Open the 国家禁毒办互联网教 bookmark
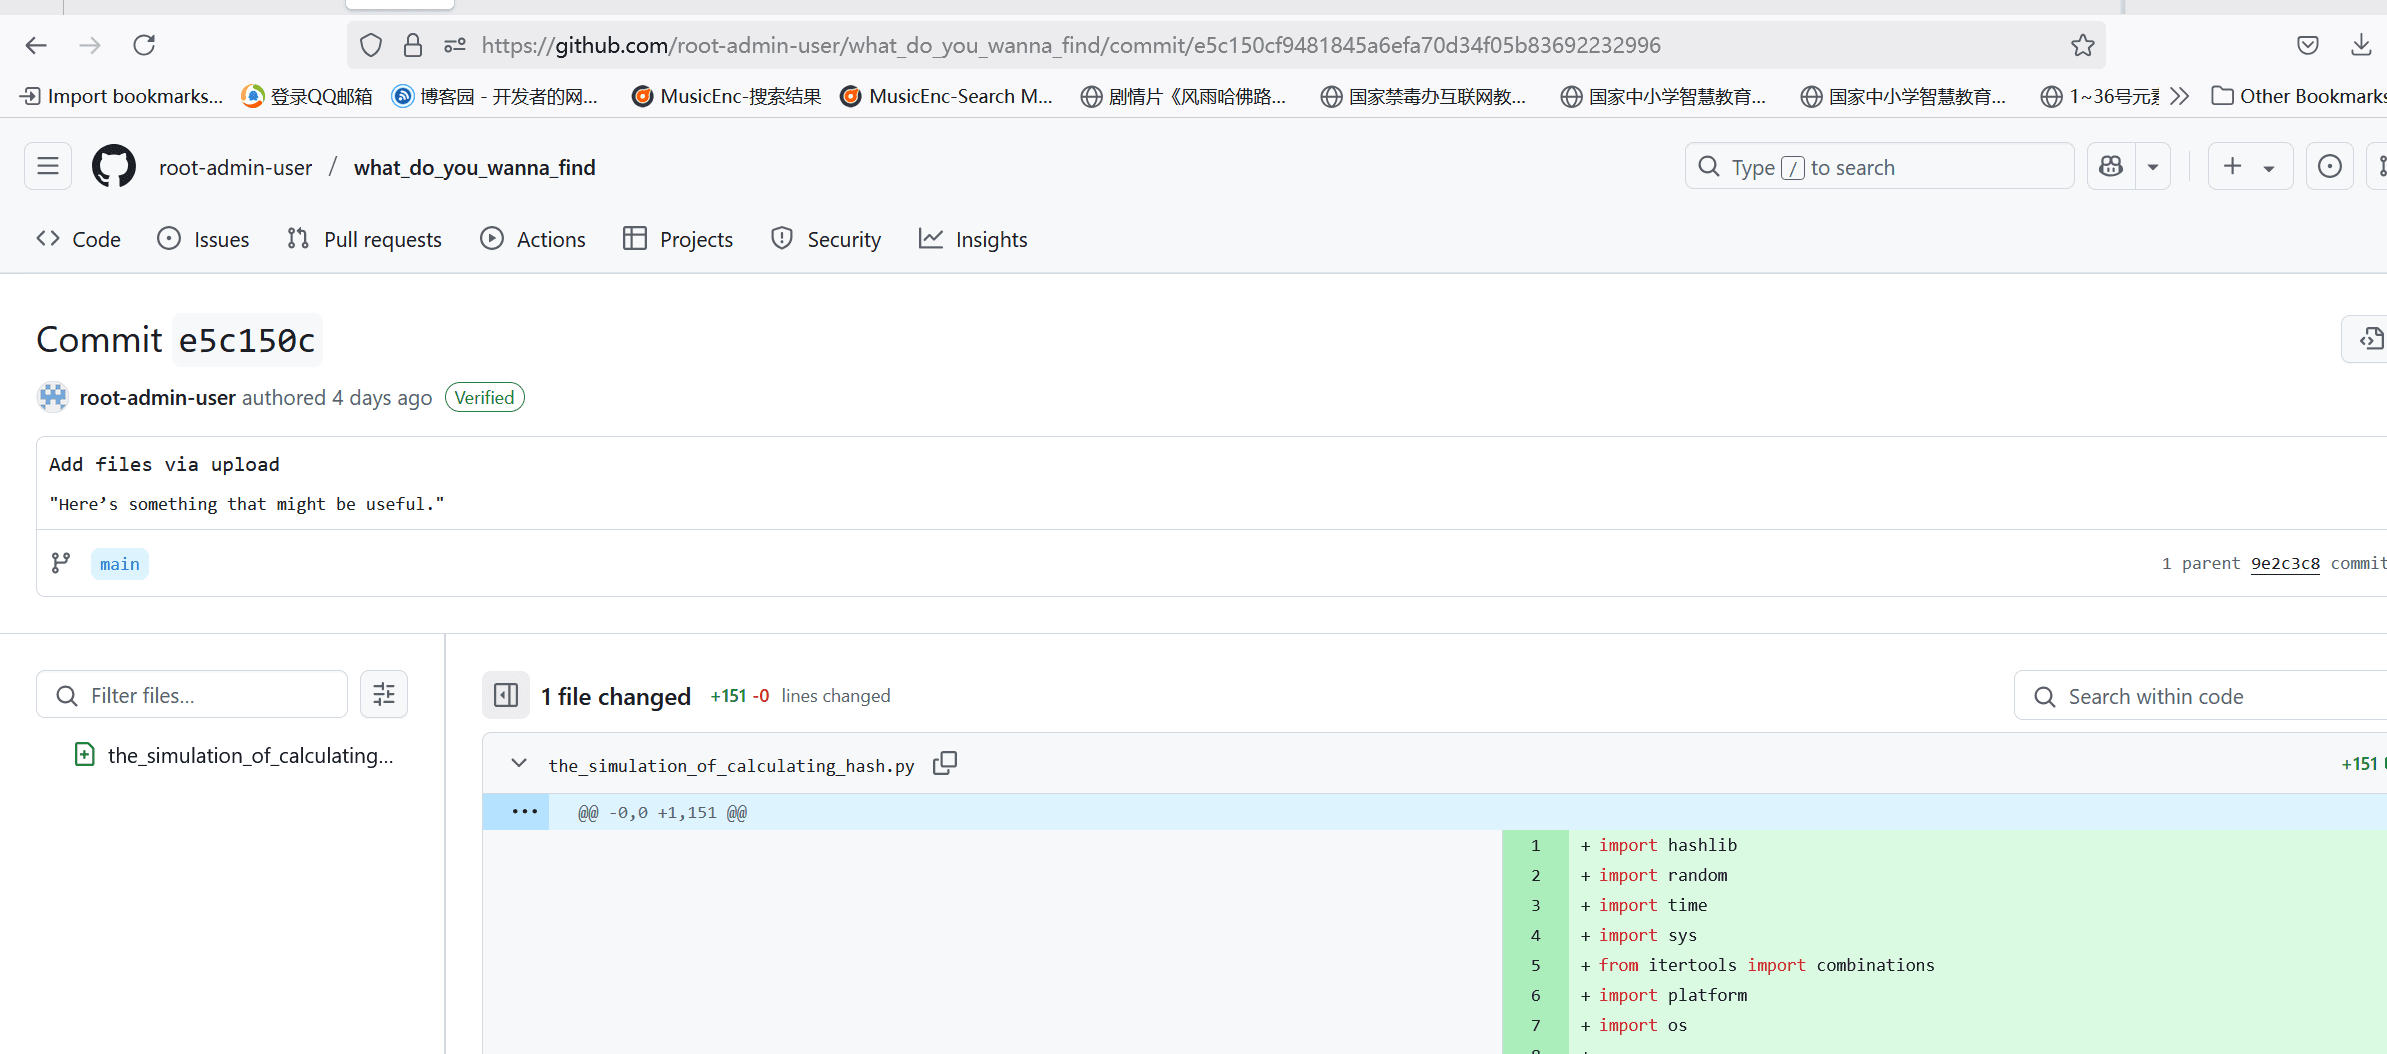 click(x=1424, y=96)
